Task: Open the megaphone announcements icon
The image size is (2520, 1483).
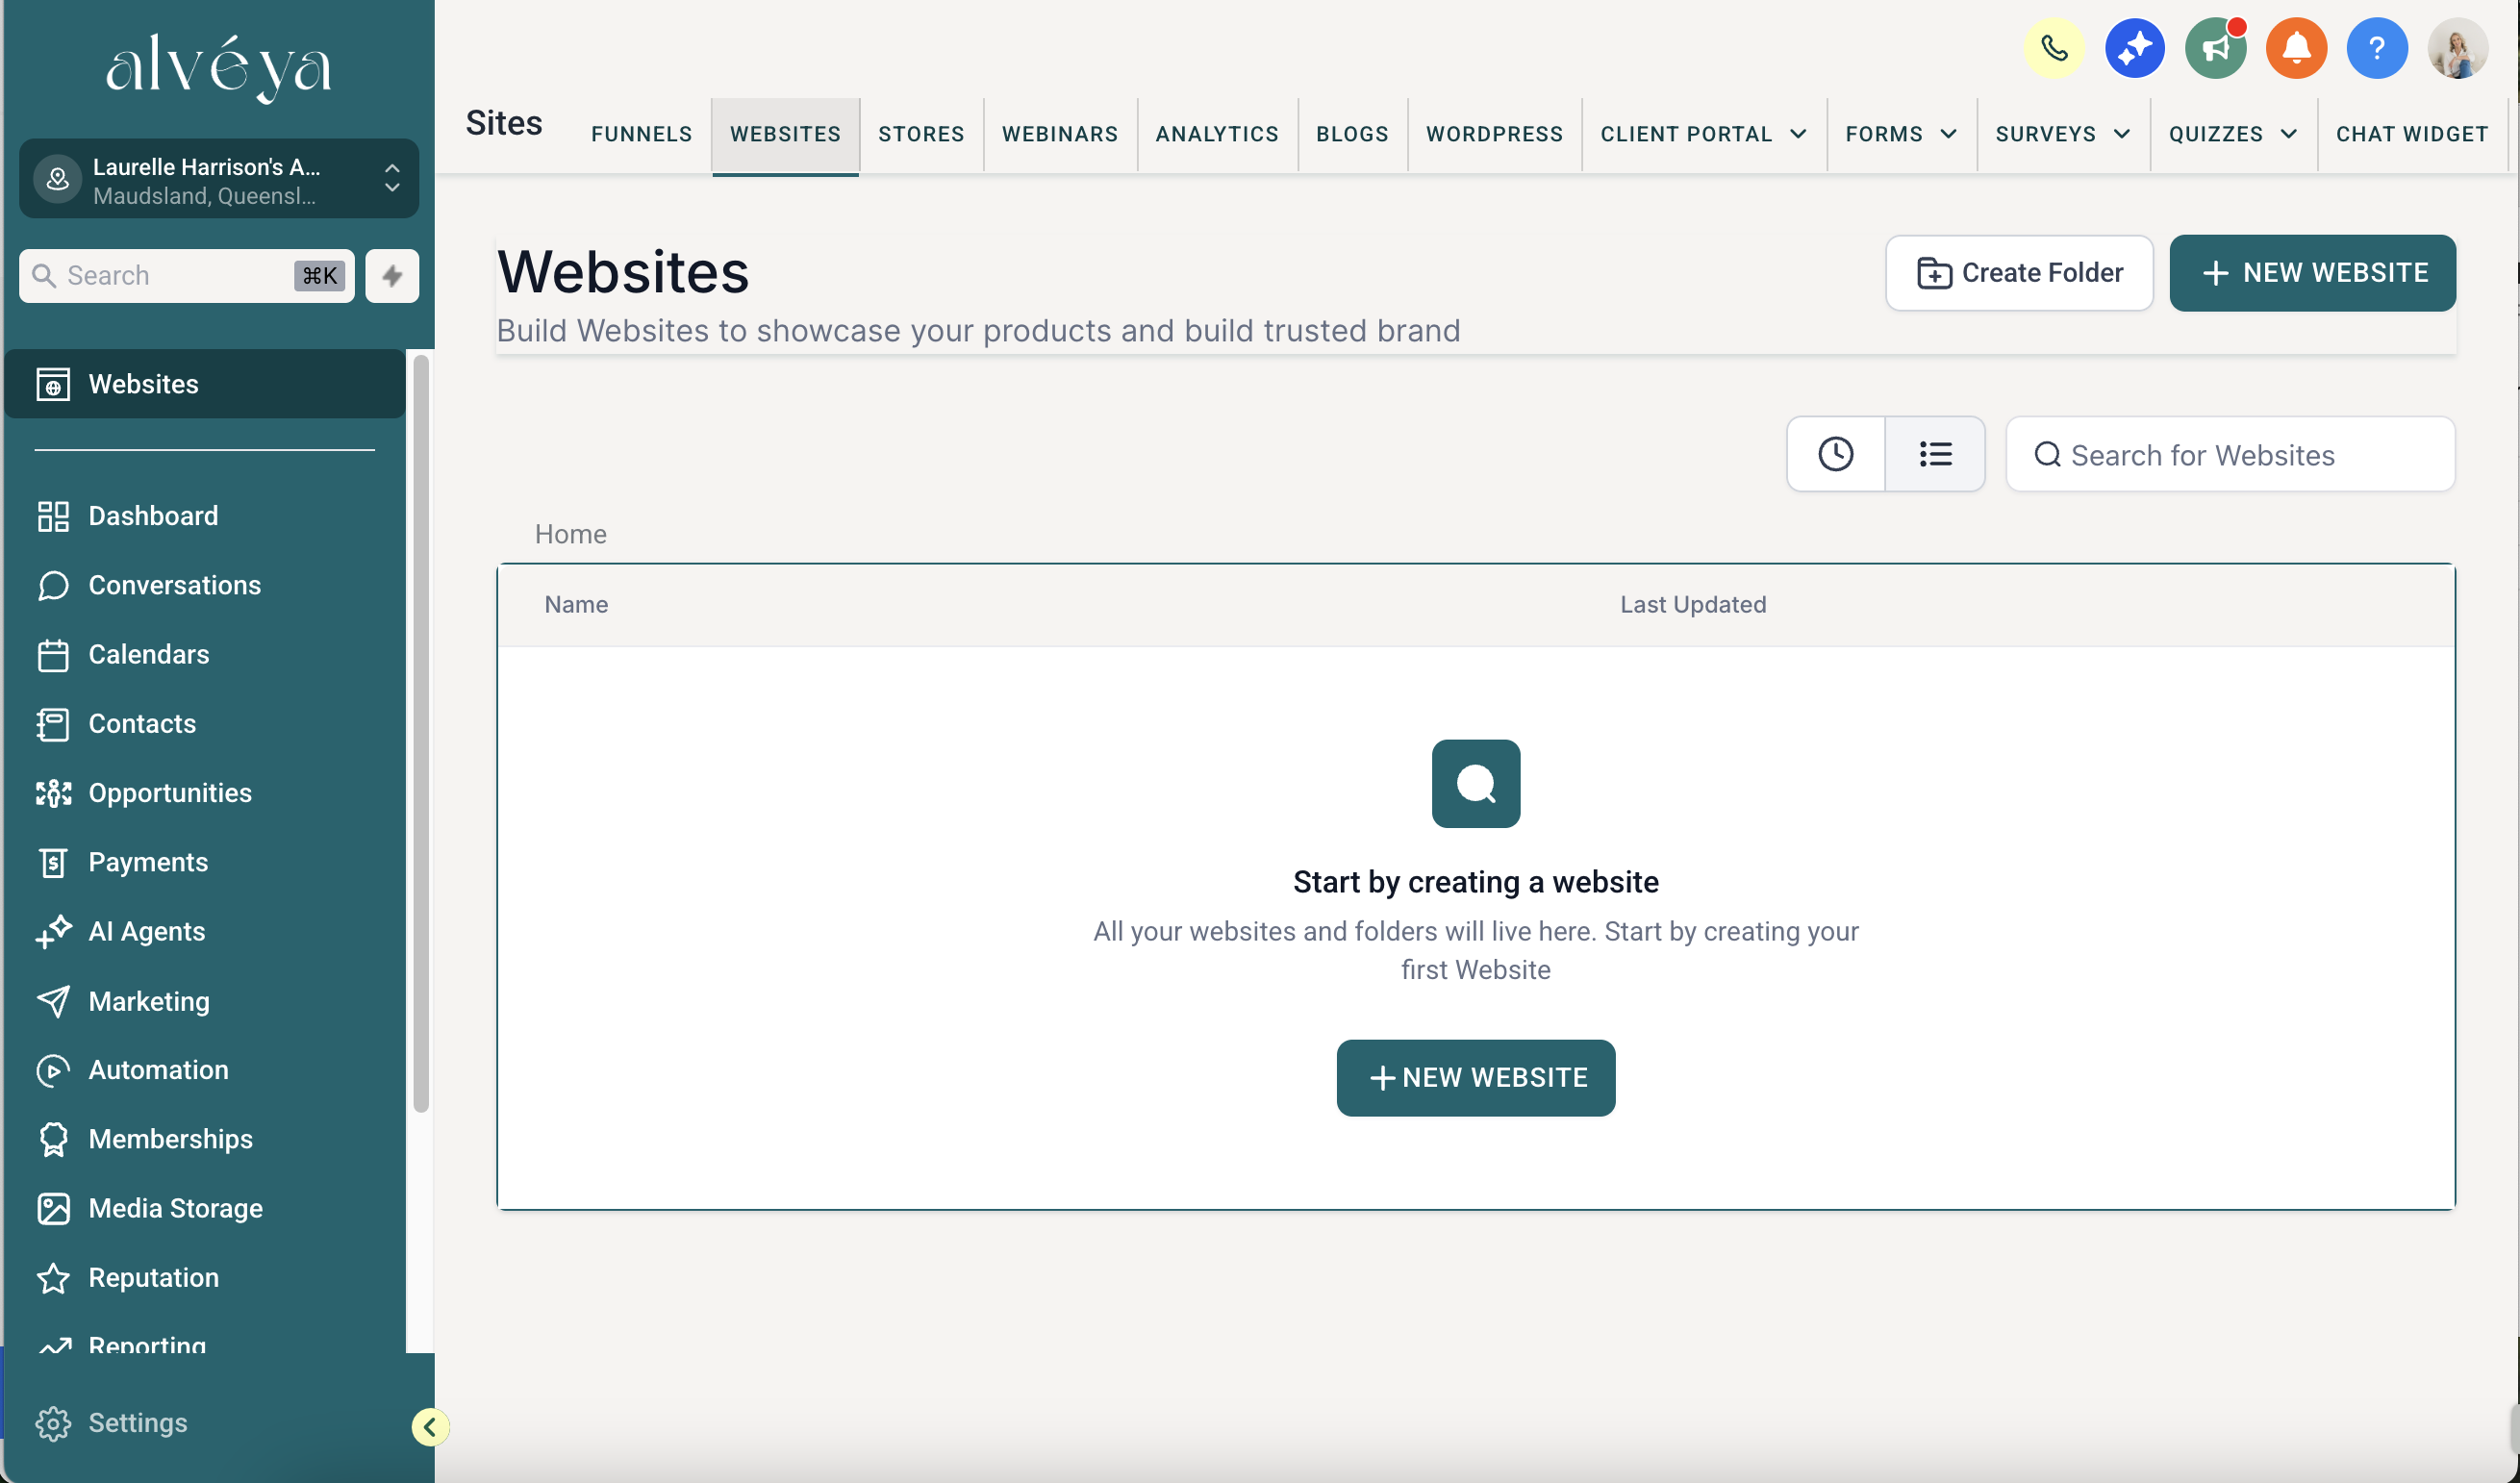Action: point(2216,48)
